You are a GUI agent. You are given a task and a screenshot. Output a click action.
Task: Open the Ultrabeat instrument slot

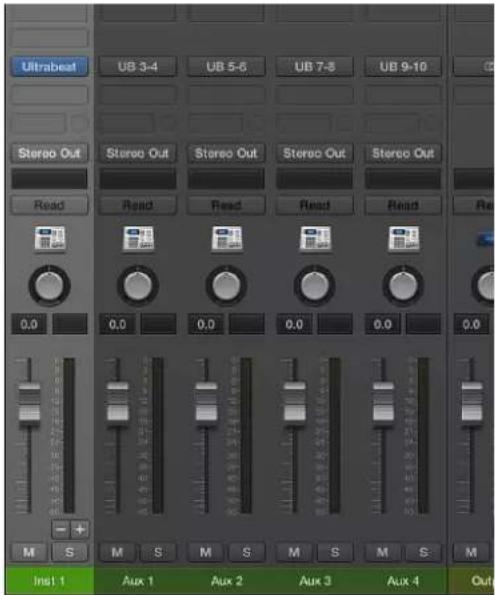point(49,67)
